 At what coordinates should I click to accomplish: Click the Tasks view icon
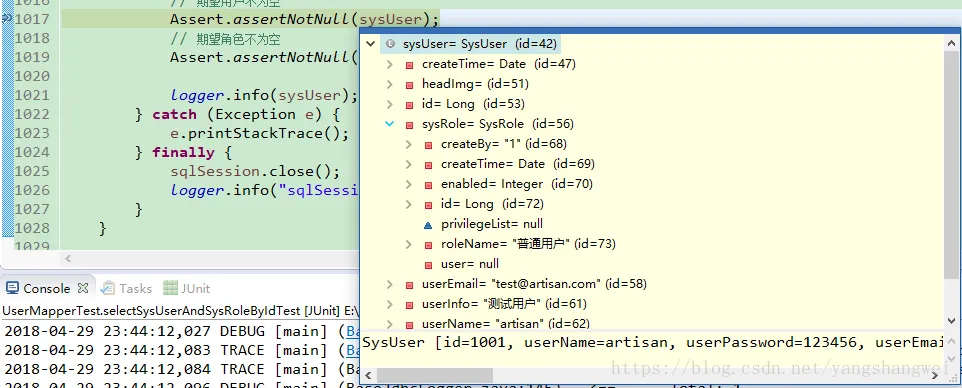[108, 288]
